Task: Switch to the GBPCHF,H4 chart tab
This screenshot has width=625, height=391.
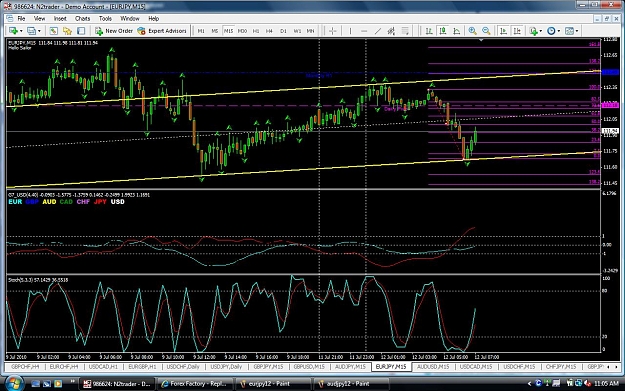Action: (x=25, y=367)
